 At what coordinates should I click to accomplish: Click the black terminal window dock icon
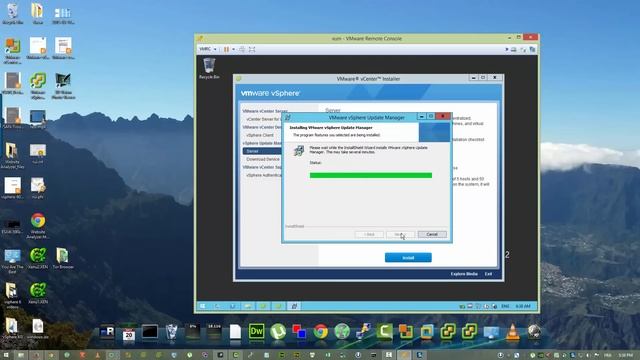(150, 331)
